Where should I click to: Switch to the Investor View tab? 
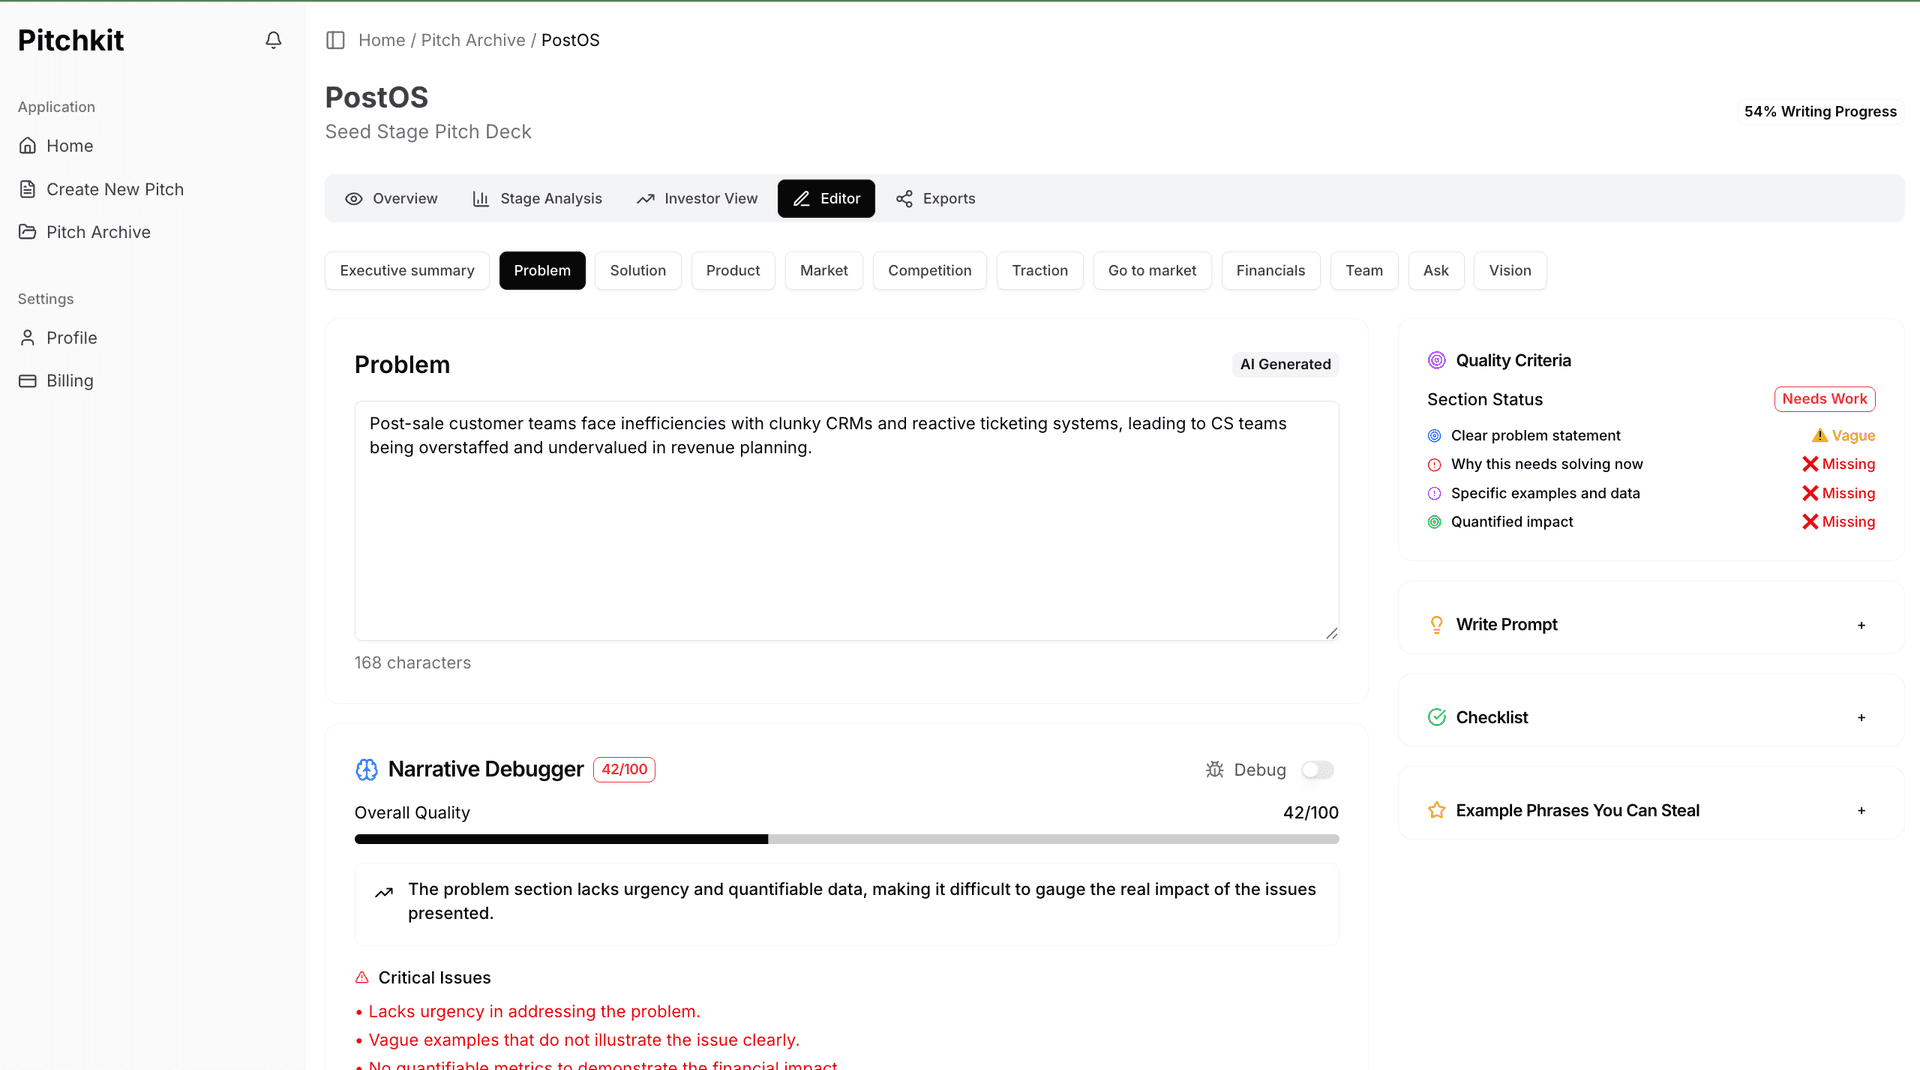pyautogui.click(x=697, y=198)
